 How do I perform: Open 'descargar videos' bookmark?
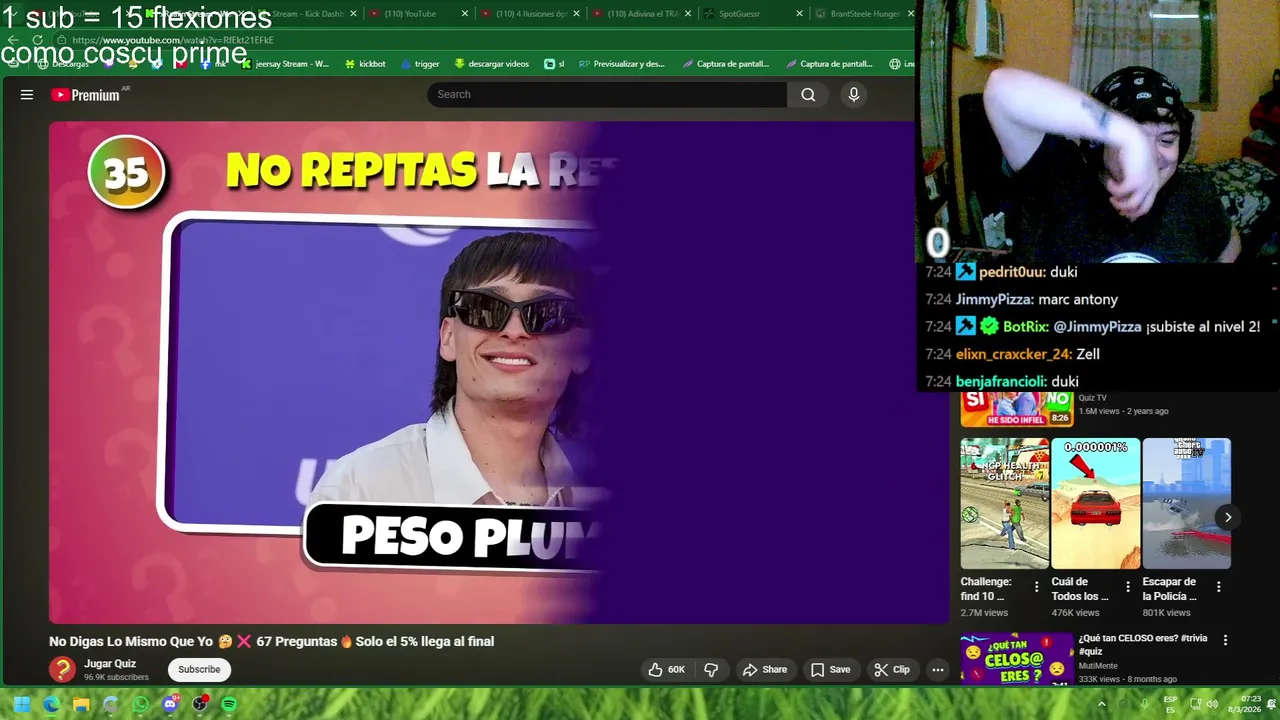click(491, 64)
